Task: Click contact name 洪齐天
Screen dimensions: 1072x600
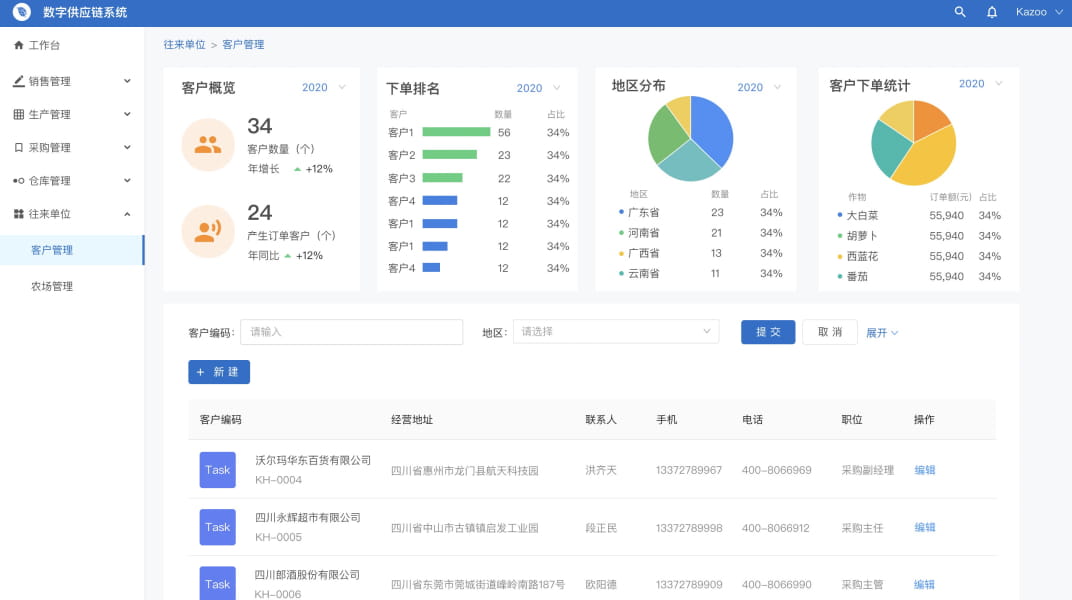Action: pyautogui.click(x=601, y=470)
